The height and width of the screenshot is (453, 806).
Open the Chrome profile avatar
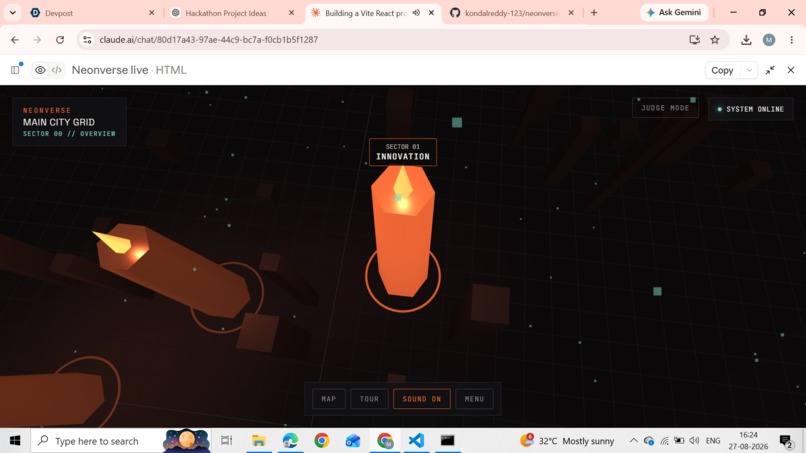tap(769, 40)
